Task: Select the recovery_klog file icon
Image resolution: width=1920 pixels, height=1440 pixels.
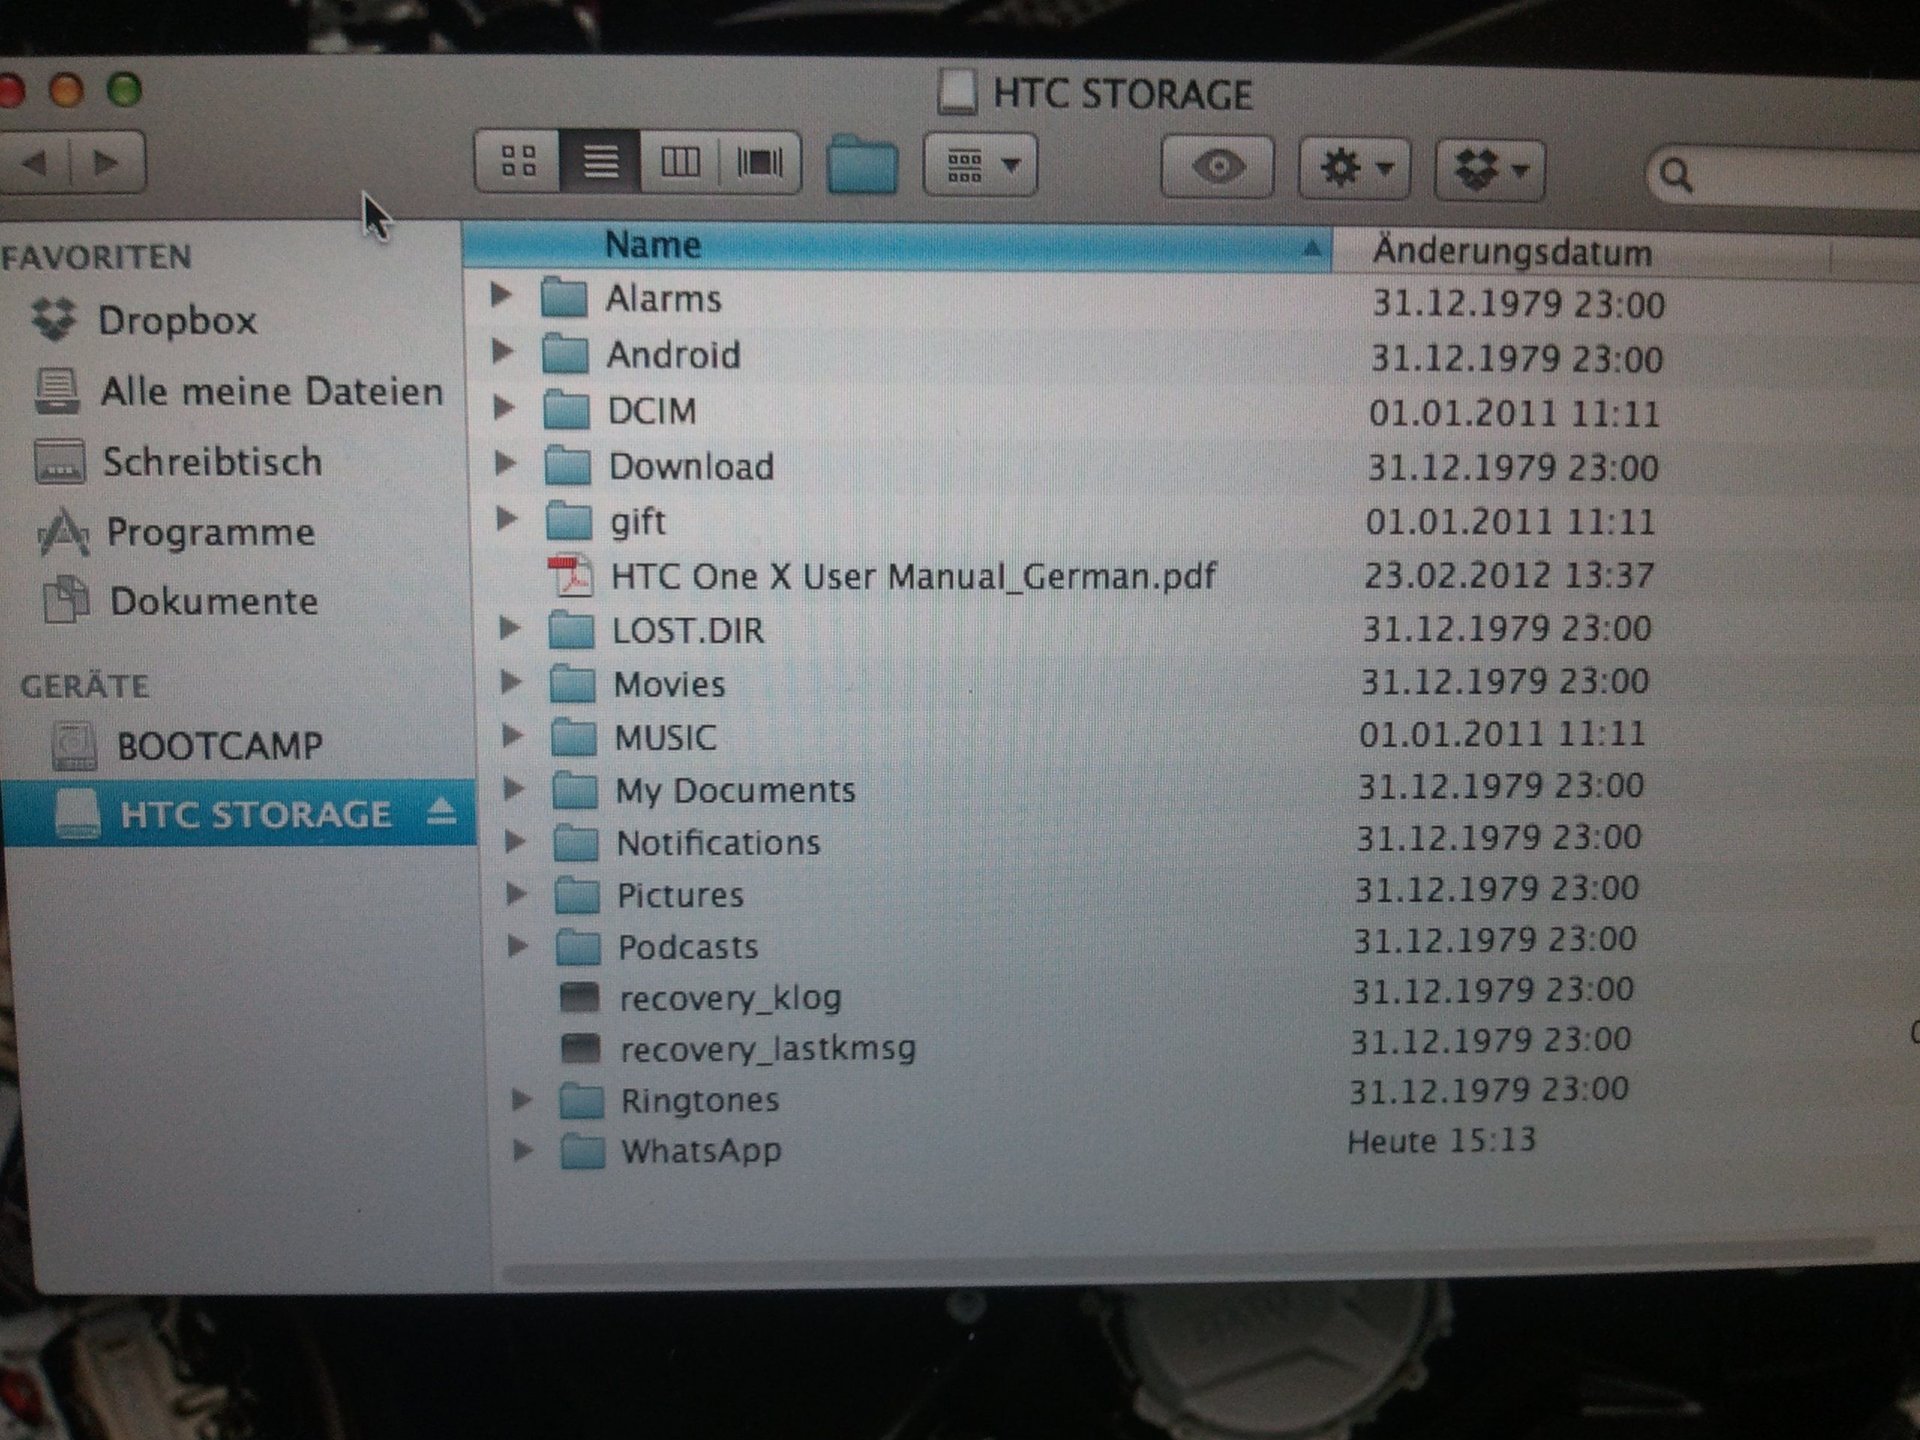Action: (580, 997)
